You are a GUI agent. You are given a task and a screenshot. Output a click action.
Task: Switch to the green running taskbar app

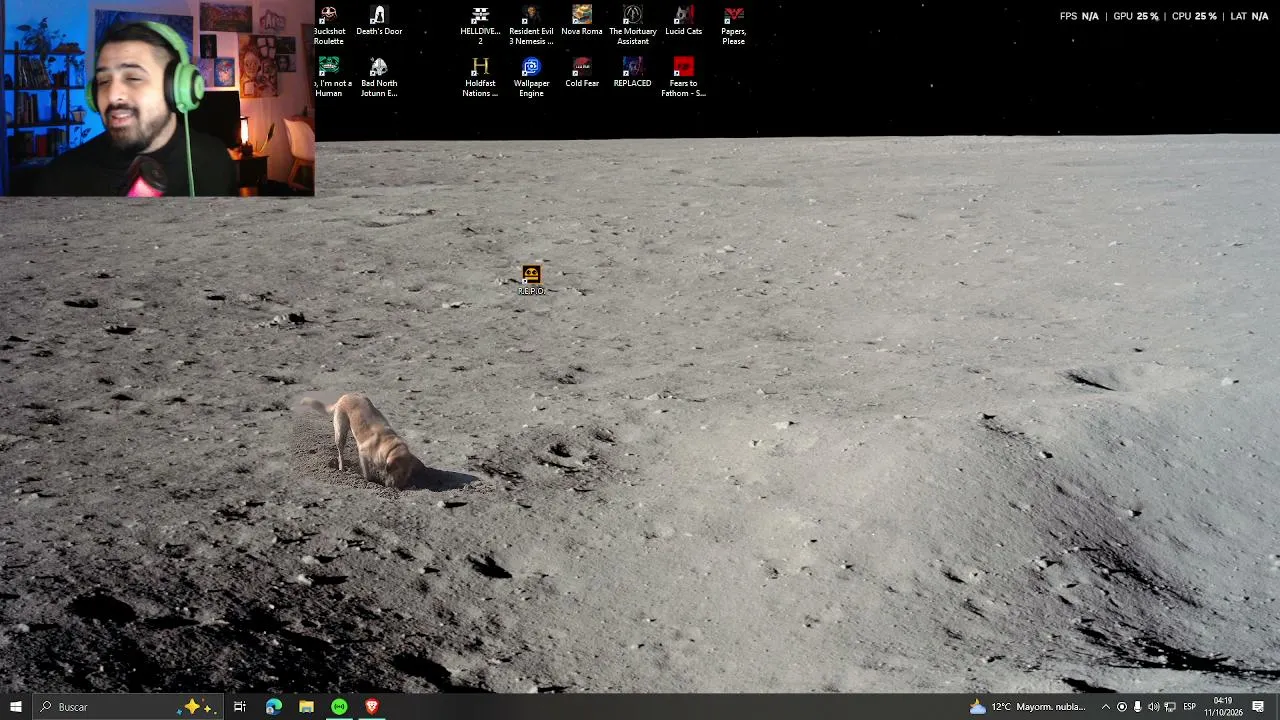[x=339, y=707]
